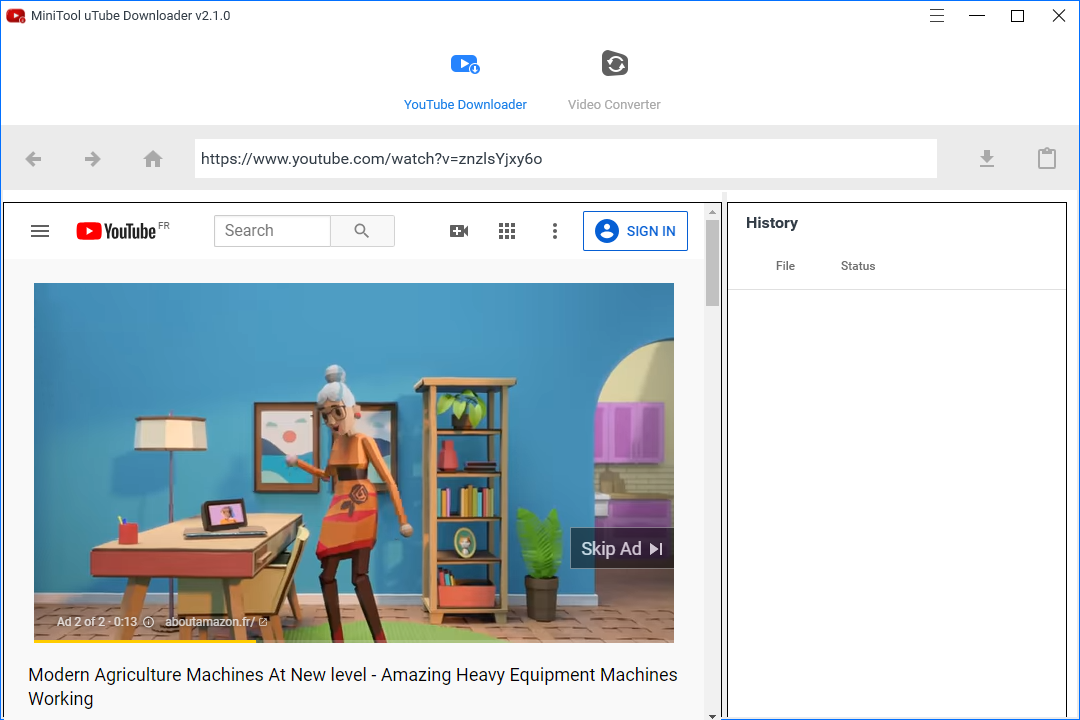
Task: Click the download arrow icon
Action: pos(987,159)
